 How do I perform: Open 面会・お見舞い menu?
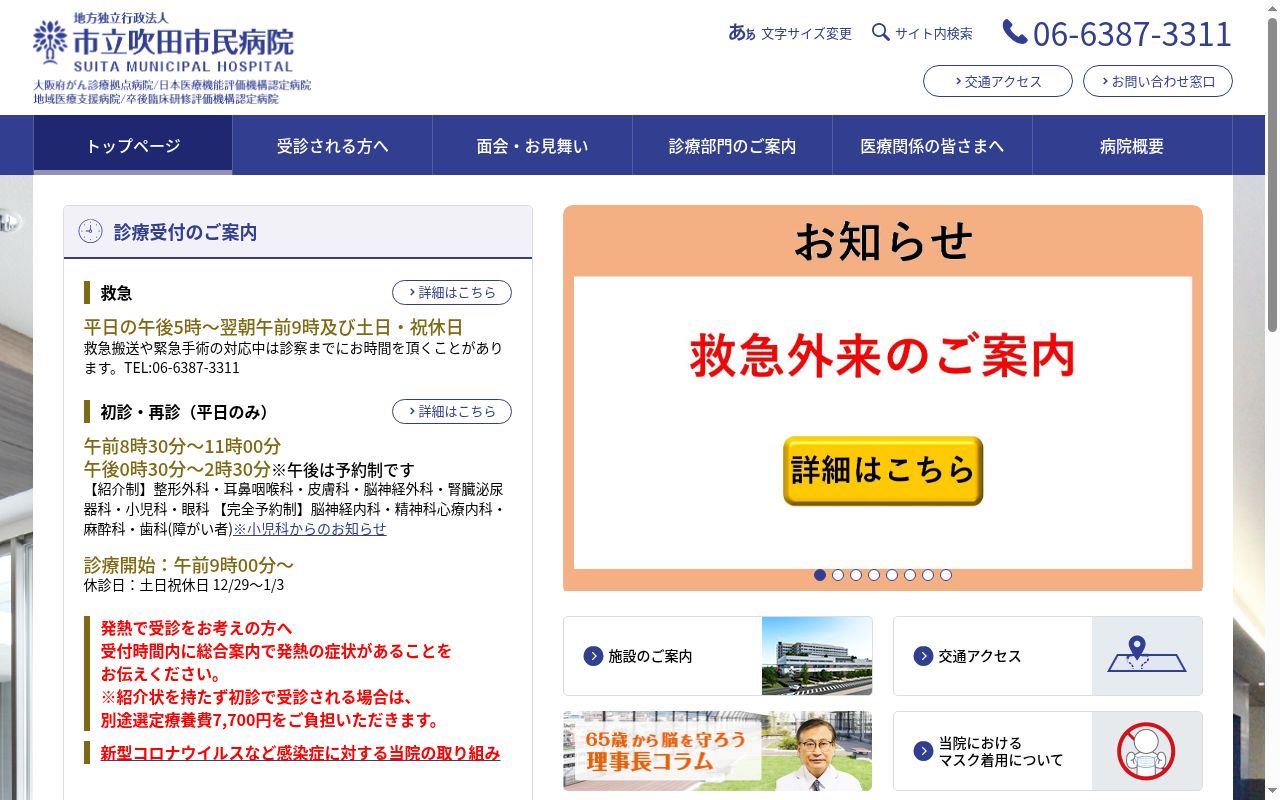coord(533,145)
